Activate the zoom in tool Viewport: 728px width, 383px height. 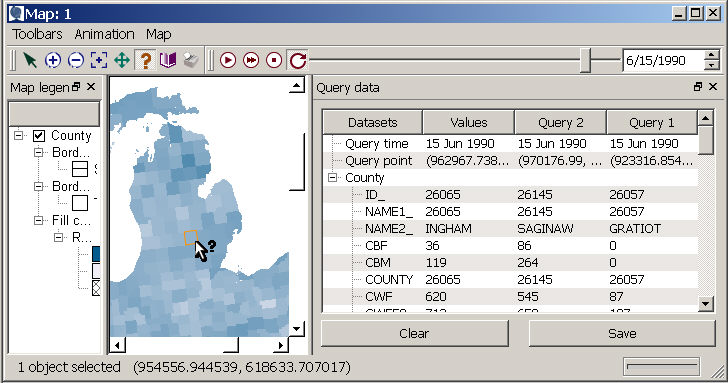[x=53, y=60]
